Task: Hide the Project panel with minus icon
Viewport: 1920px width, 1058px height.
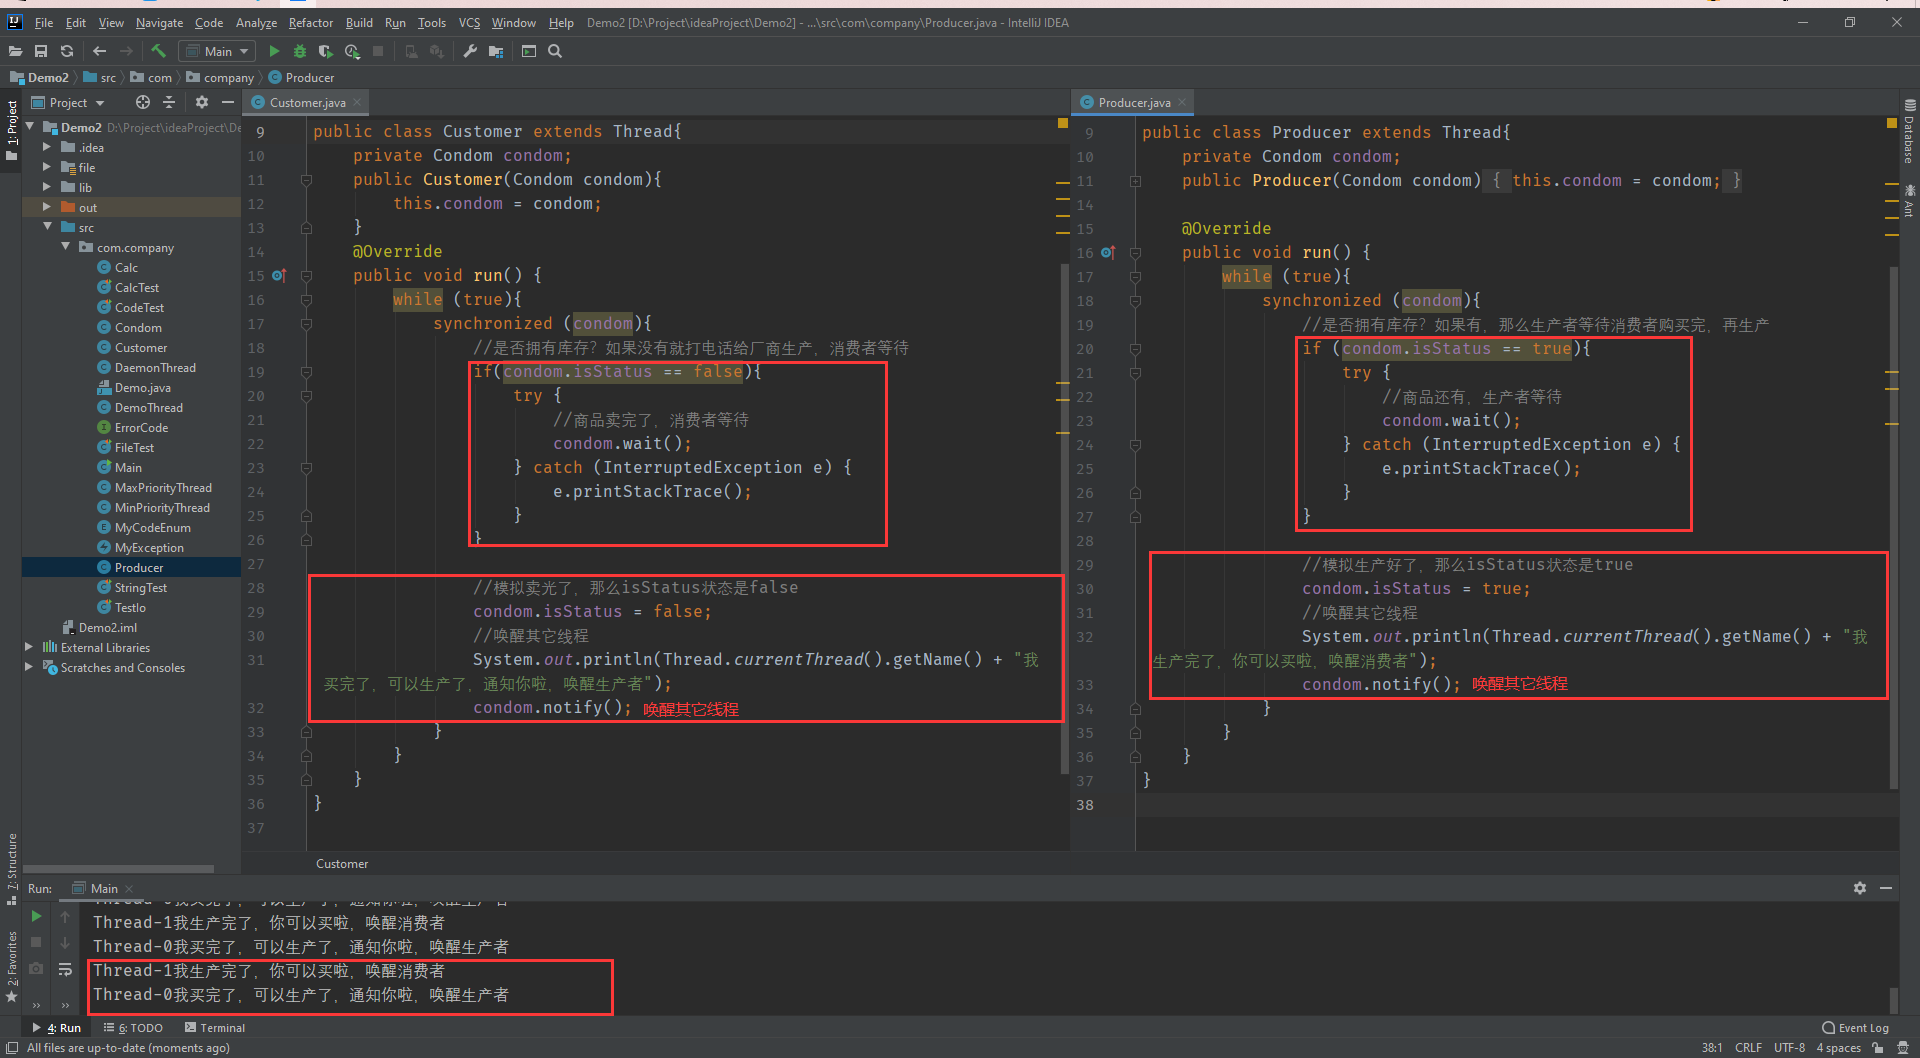Action: (228, 102)
